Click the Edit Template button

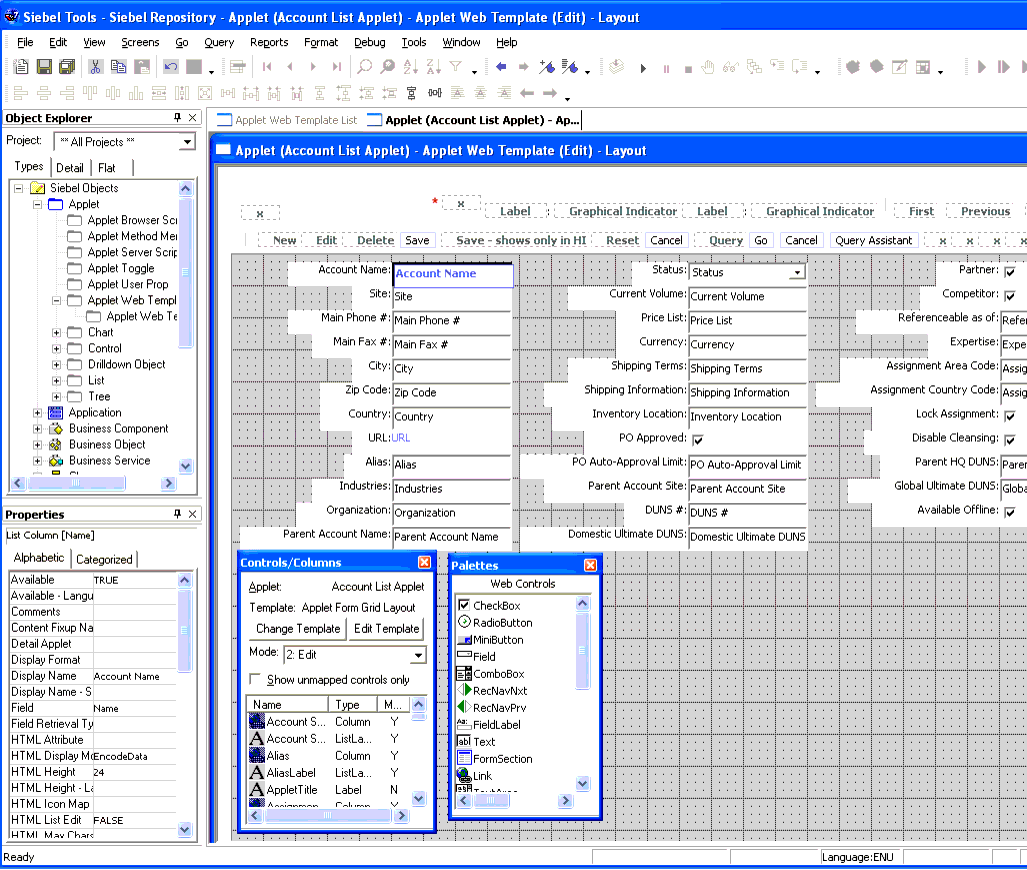click(x=386, y=629)
